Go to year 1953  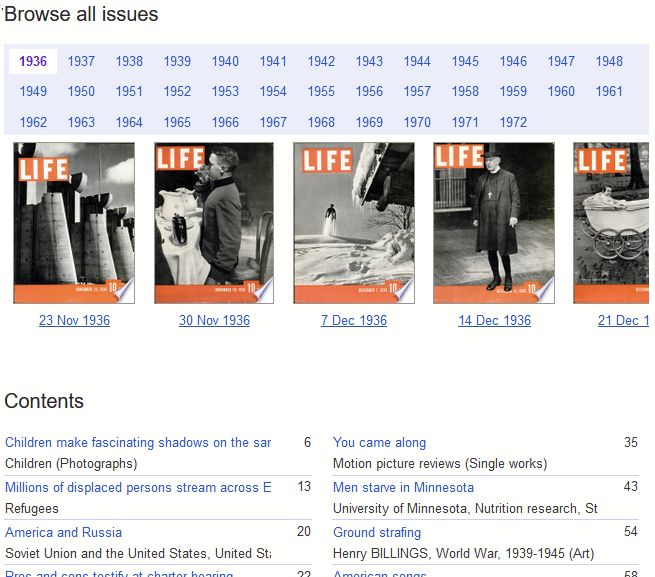point(225,92)
